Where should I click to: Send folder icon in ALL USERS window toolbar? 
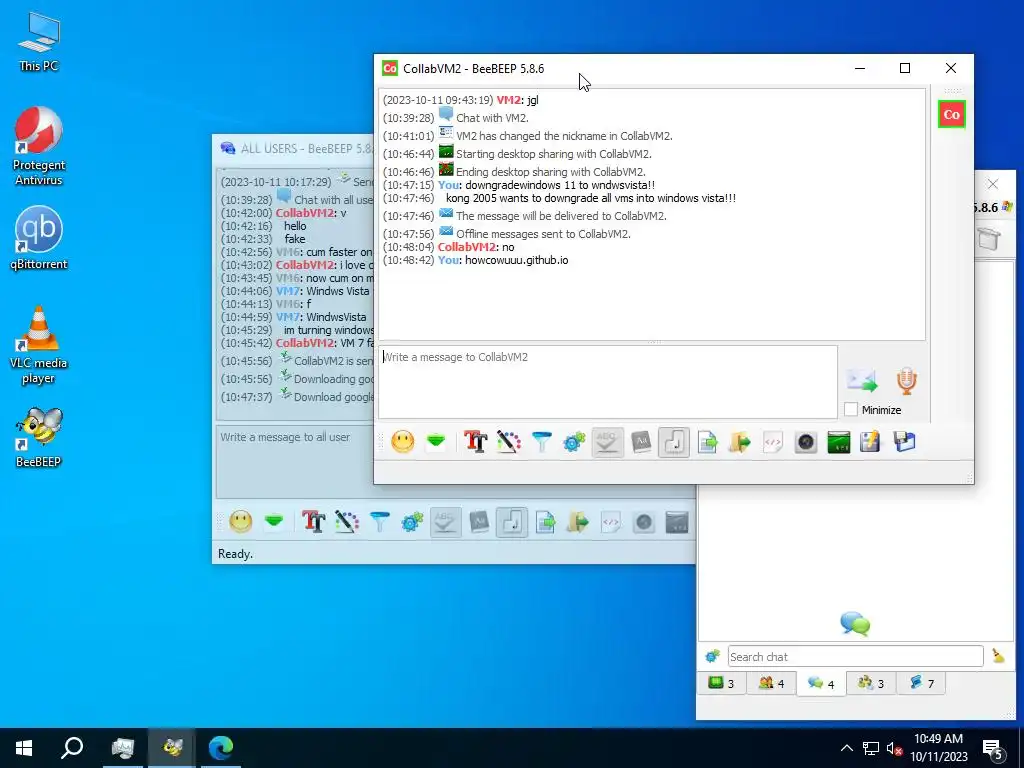point(578,521)
